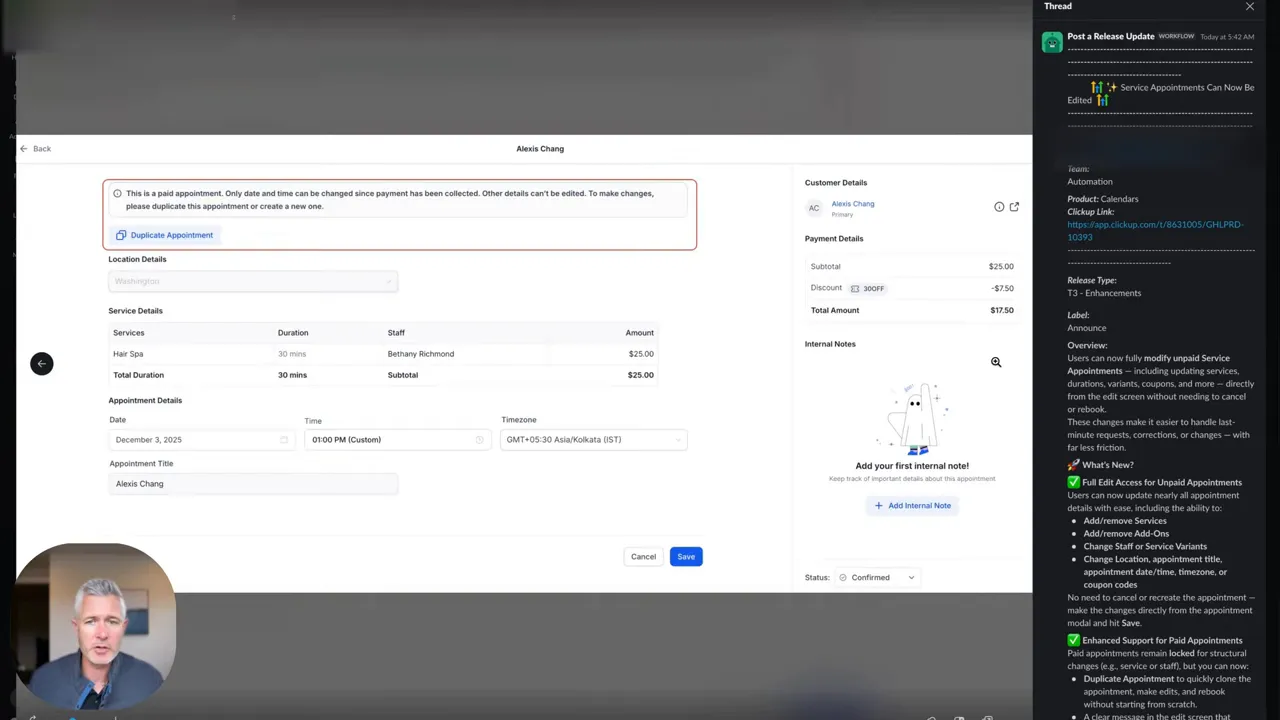This screenshot has width=1280, height=720.
Task: Click the presenter video thumbnail
Action: pos(96,626)
